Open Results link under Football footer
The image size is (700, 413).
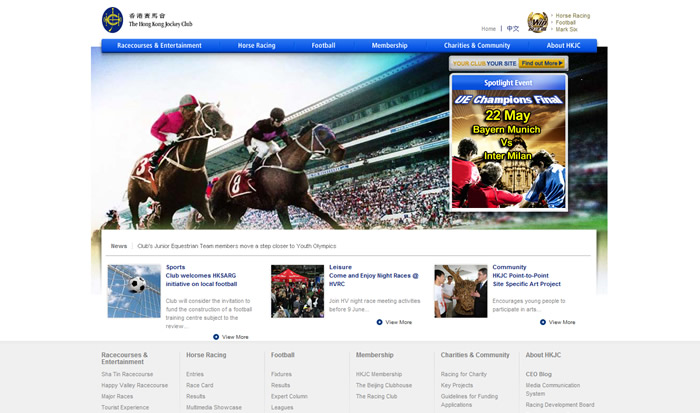pyautogui.click(x=280, y=385)
